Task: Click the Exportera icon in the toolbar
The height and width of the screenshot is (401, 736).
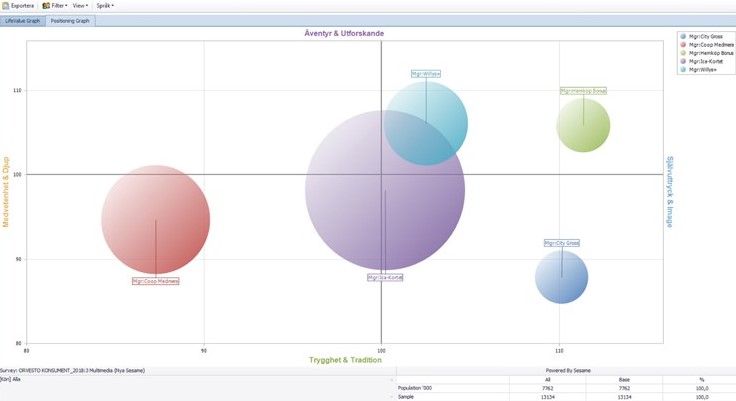Action: (6, 6)
